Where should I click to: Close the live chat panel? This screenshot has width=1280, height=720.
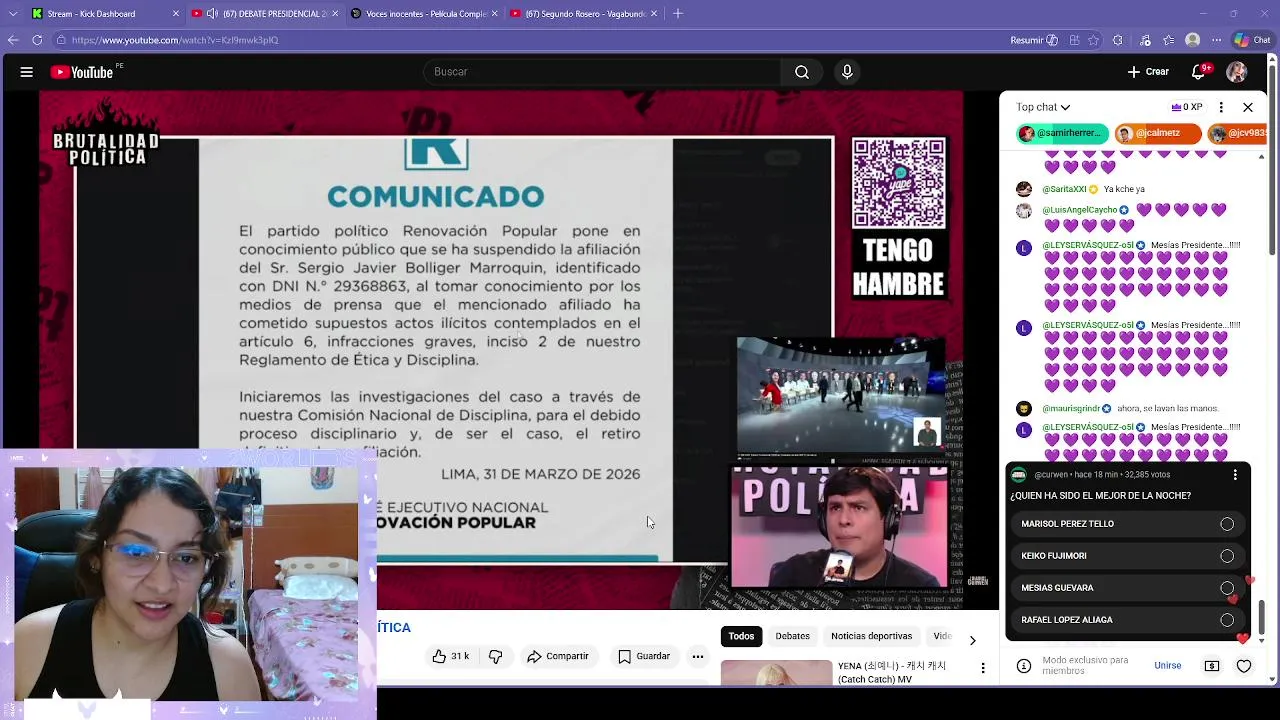pos(1248,107)
